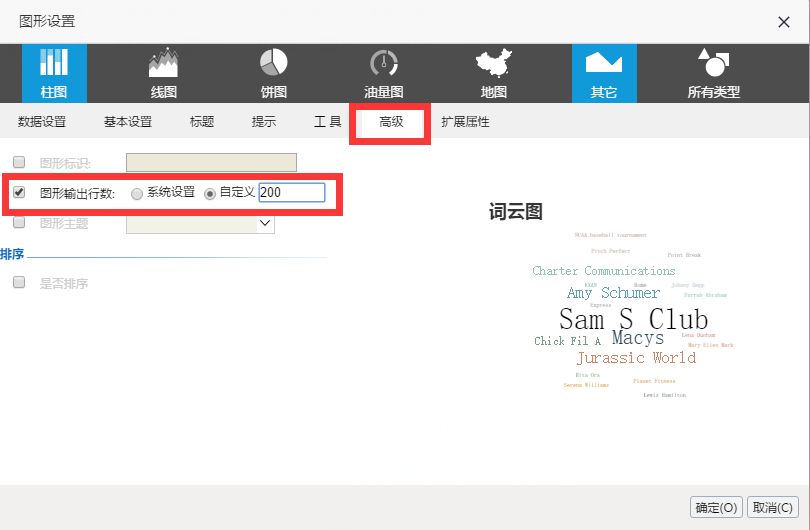Click the 取消(C) button
The width and height of the screenshot is (810, 530).
773,507
